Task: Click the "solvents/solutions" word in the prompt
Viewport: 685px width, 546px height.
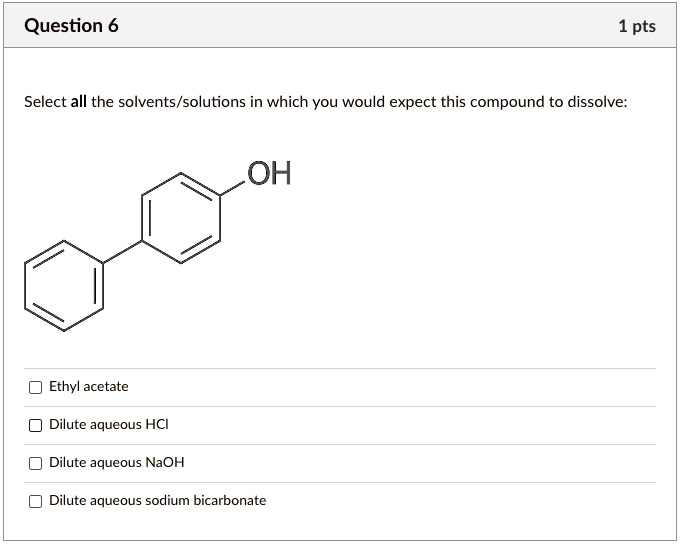Action: pyautogui.click(x=182, y=102)
